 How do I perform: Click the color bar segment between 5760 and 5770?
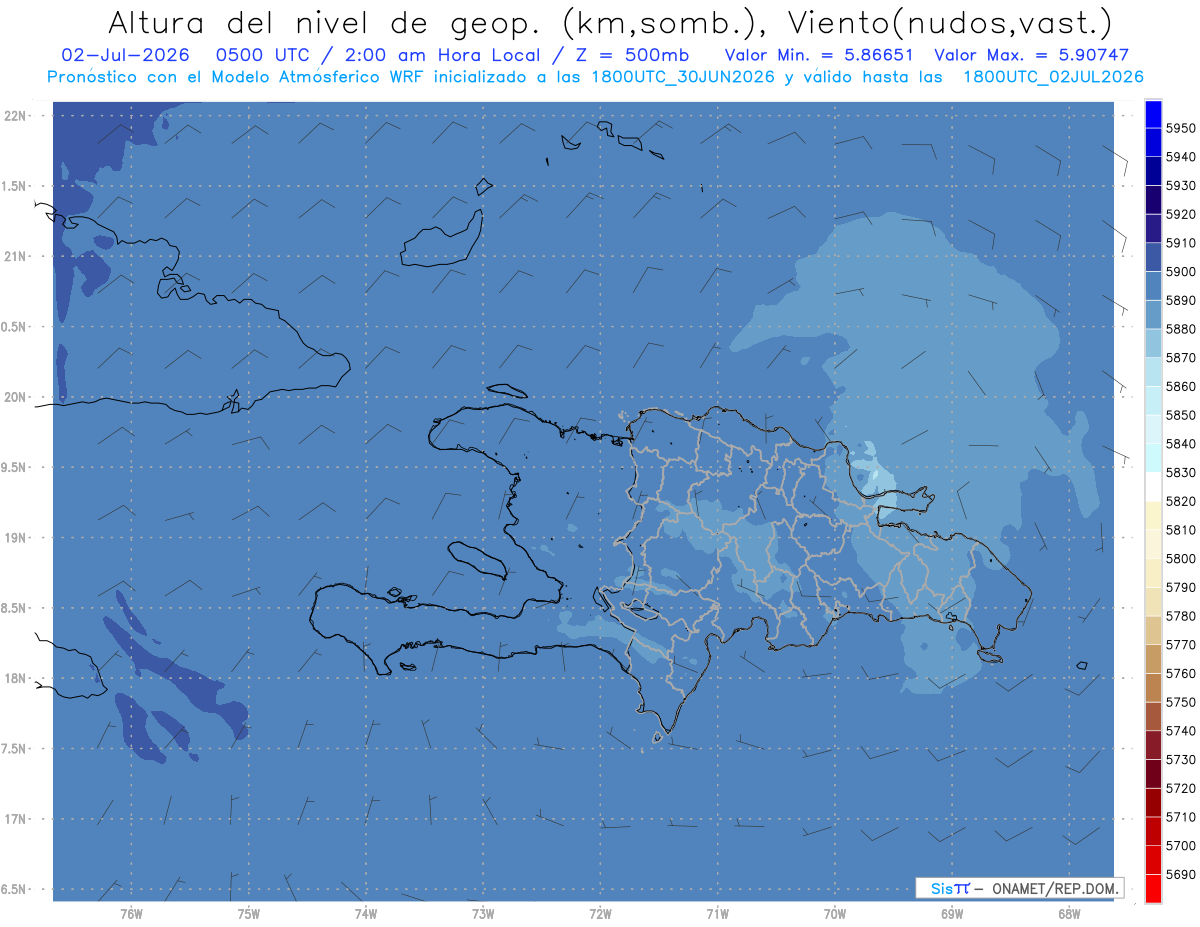point(1153,659)
